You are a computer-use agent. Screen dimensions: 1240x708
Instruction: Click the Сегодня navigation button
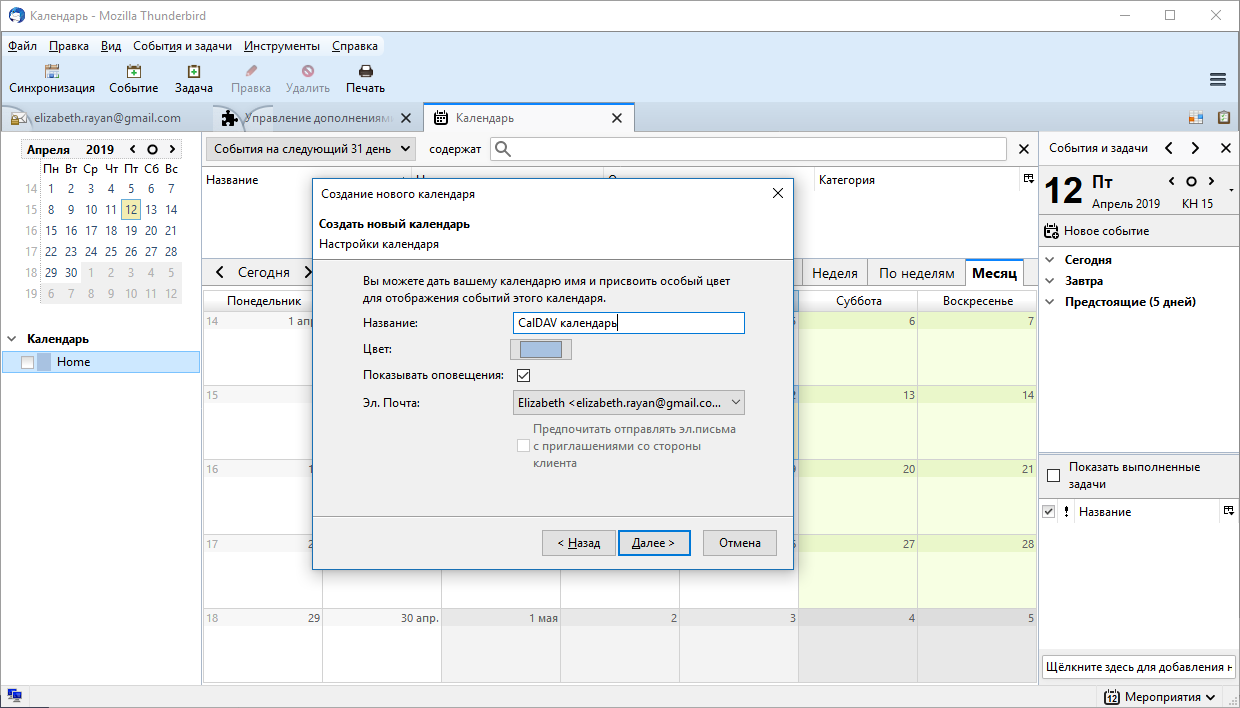point(264,272)
